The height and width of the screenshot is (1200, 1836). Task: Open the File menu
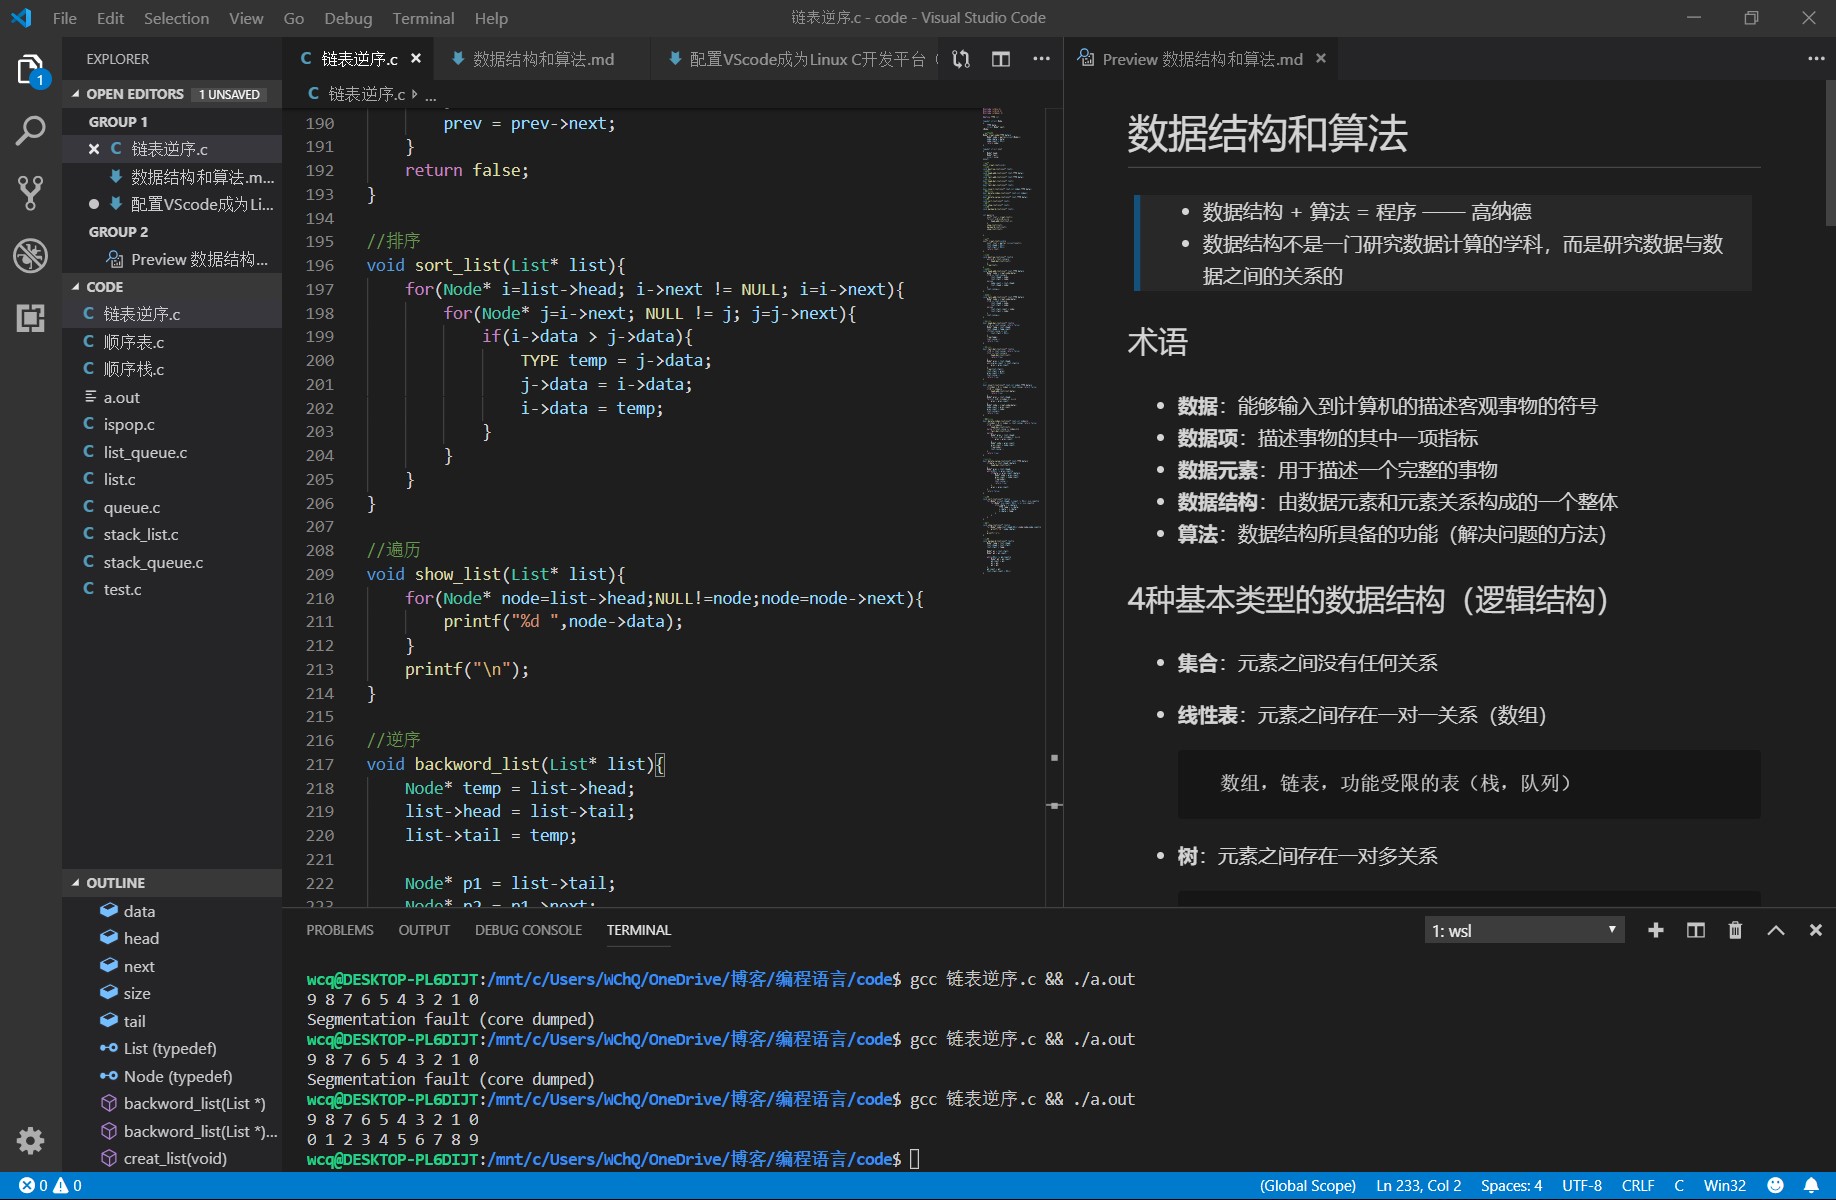click(x=64, y=18)
